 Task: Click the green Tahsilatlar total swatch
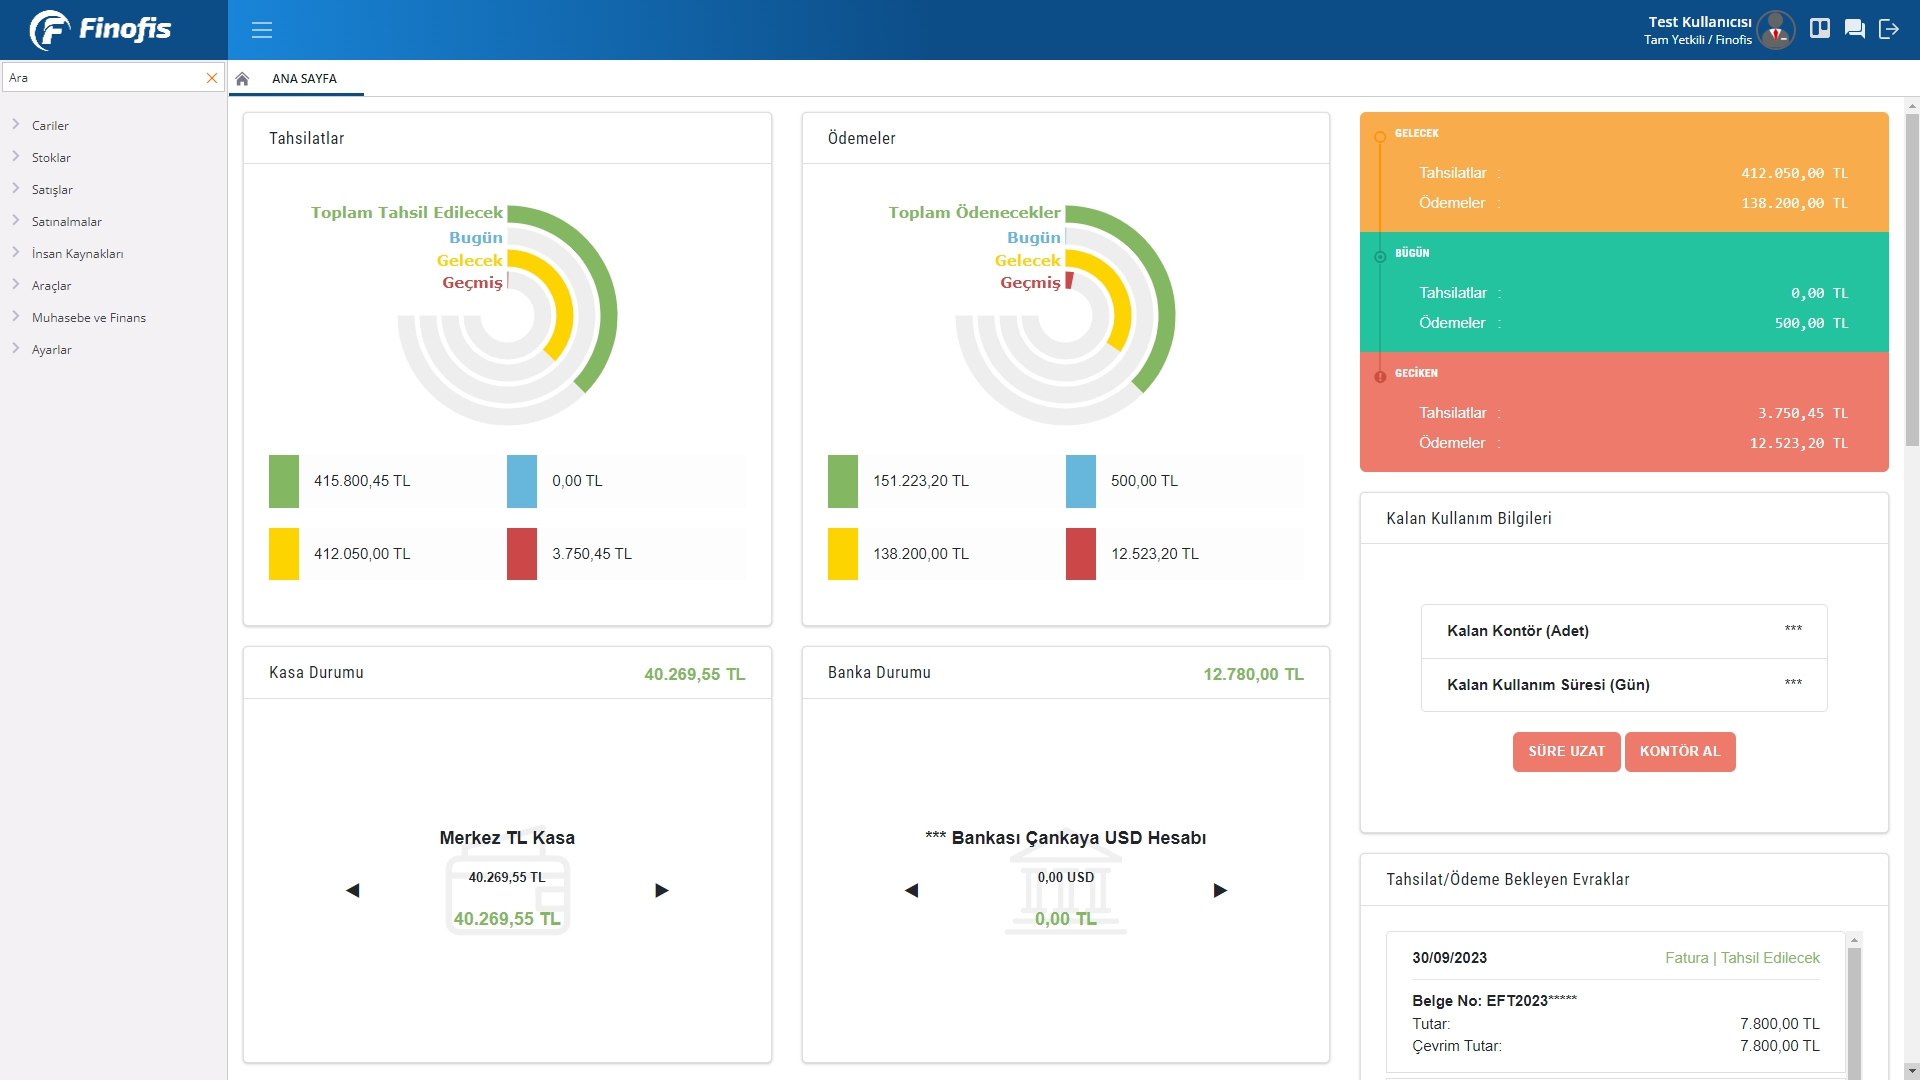[284, 481]
